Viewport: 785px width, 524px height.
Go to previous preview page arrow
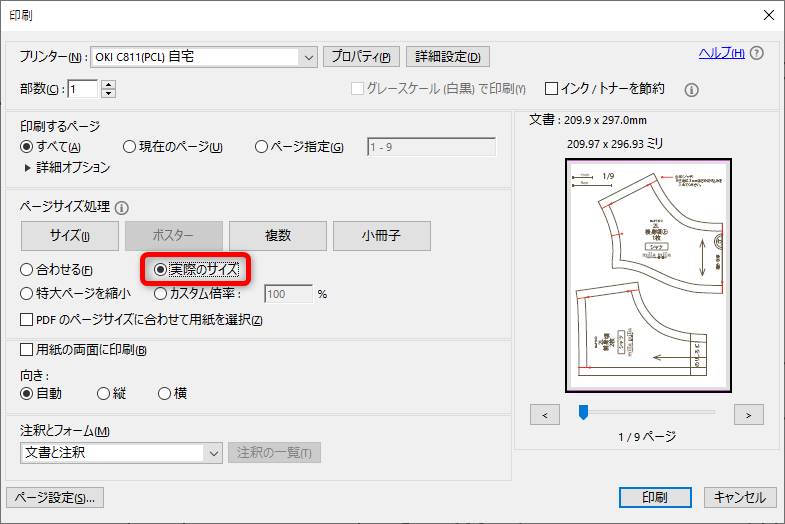click(x=544, y=413)
